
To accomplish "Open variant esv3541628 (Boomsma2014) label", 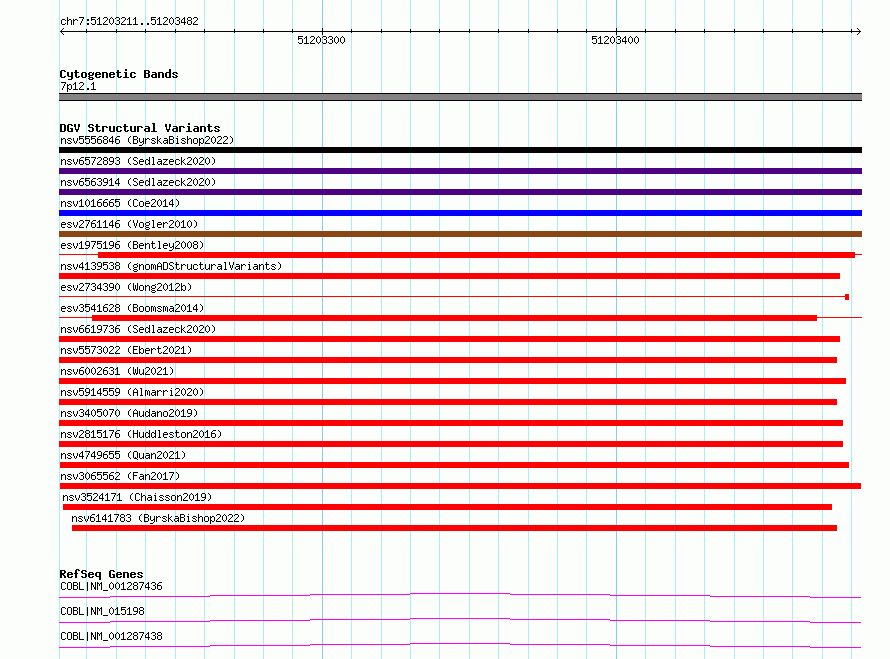I will [x=132, y=308].
